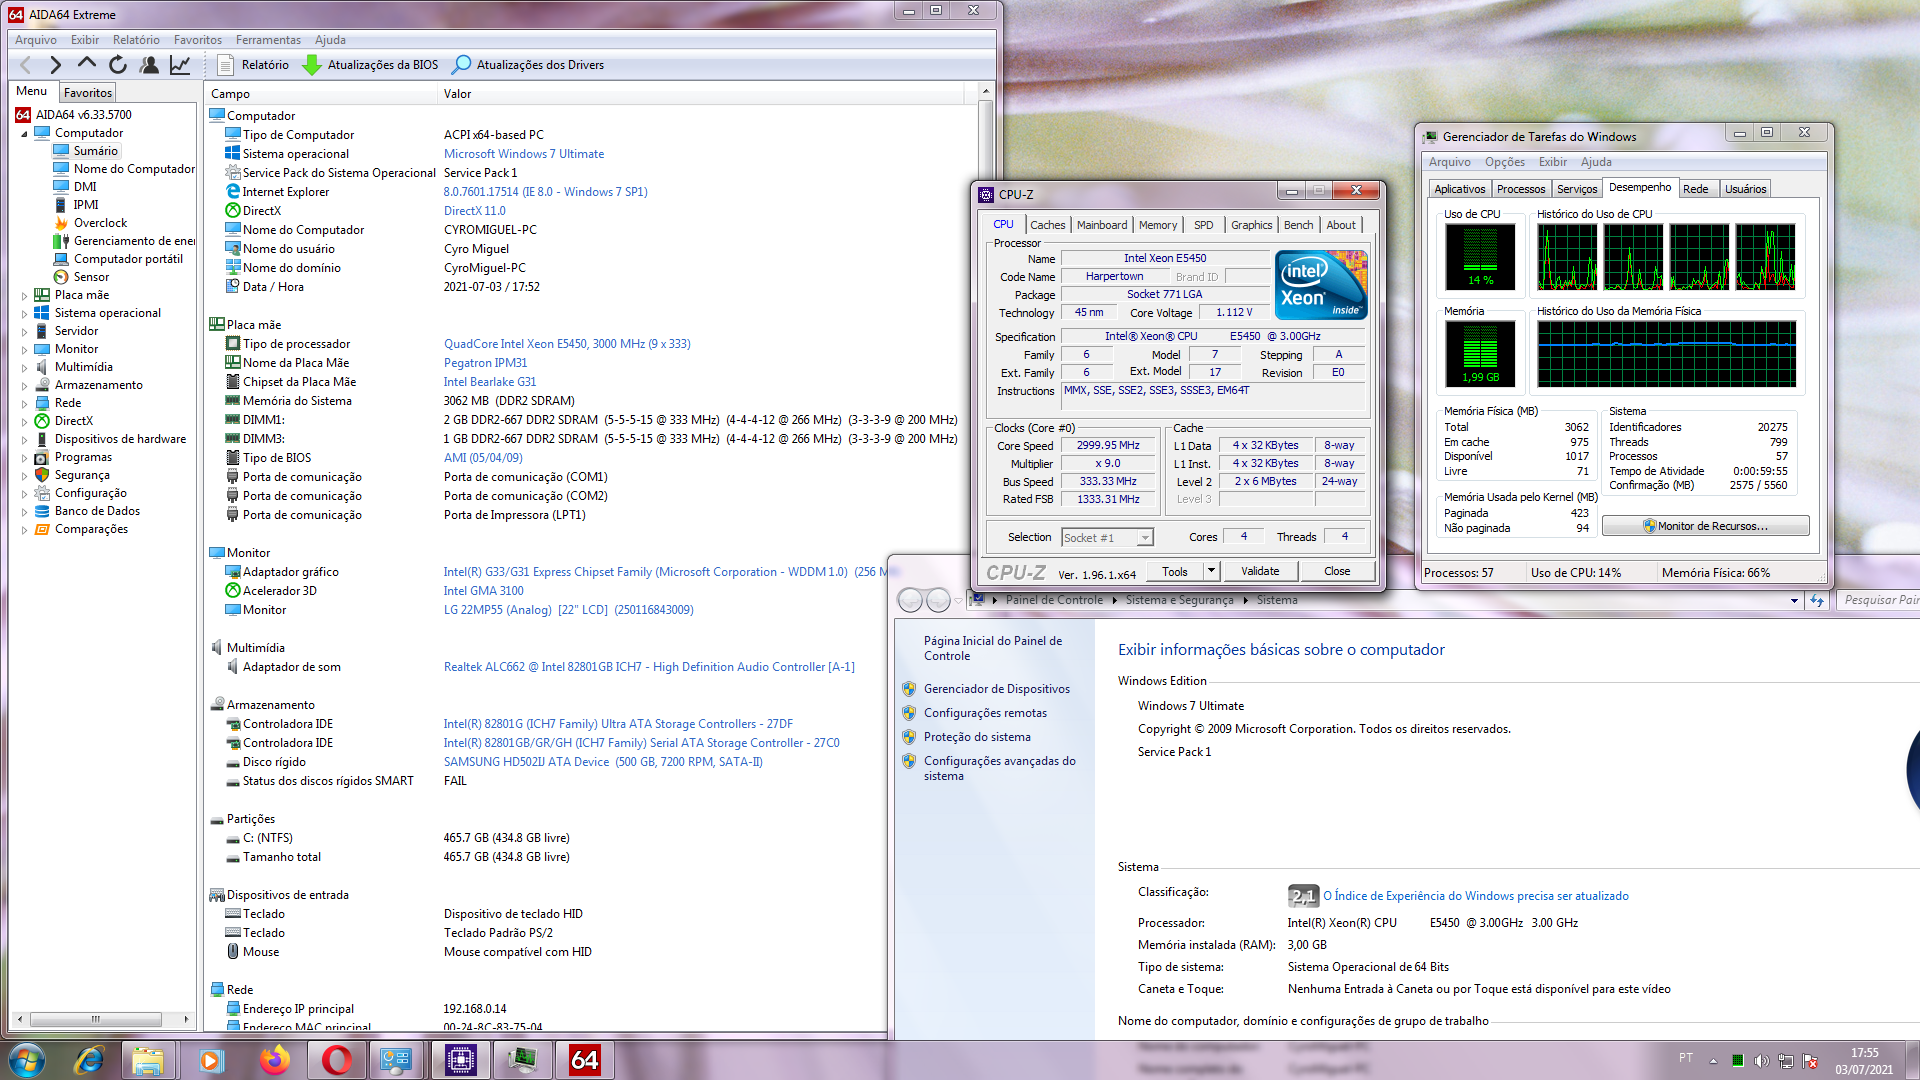Click Painel de Controle breadcrumb
1920x1080 pixels.
tap(1054, 600)
